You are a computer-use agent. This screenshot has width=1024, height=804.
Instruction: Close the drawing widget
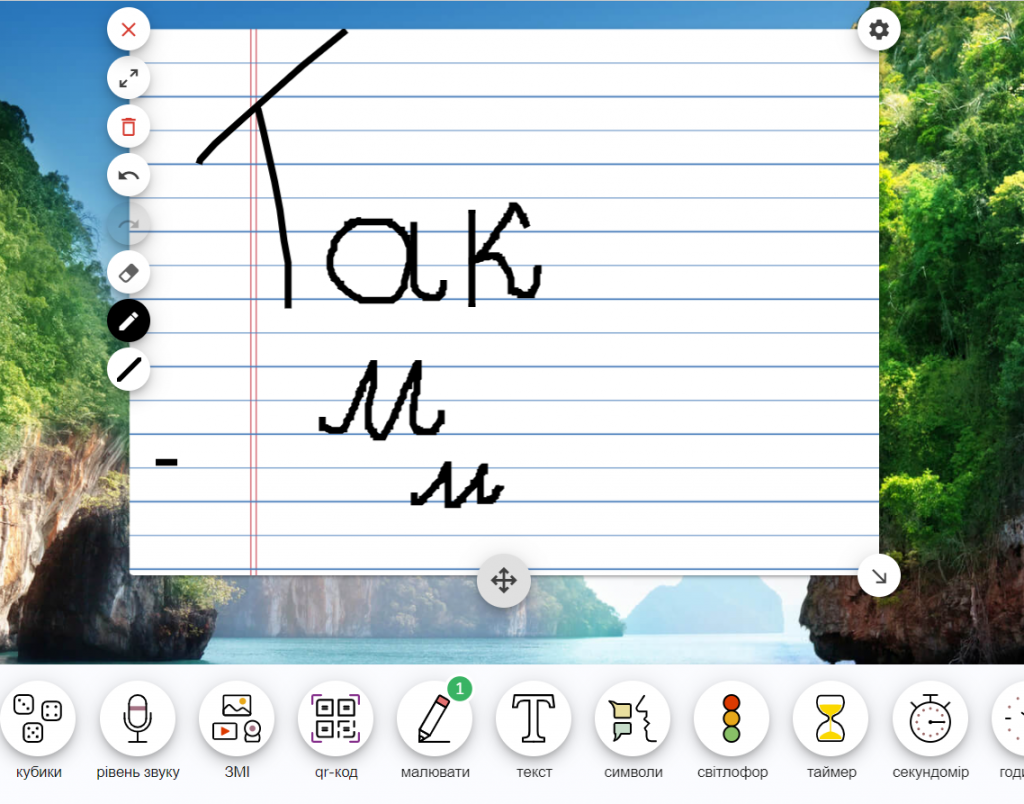coord(128,29)
